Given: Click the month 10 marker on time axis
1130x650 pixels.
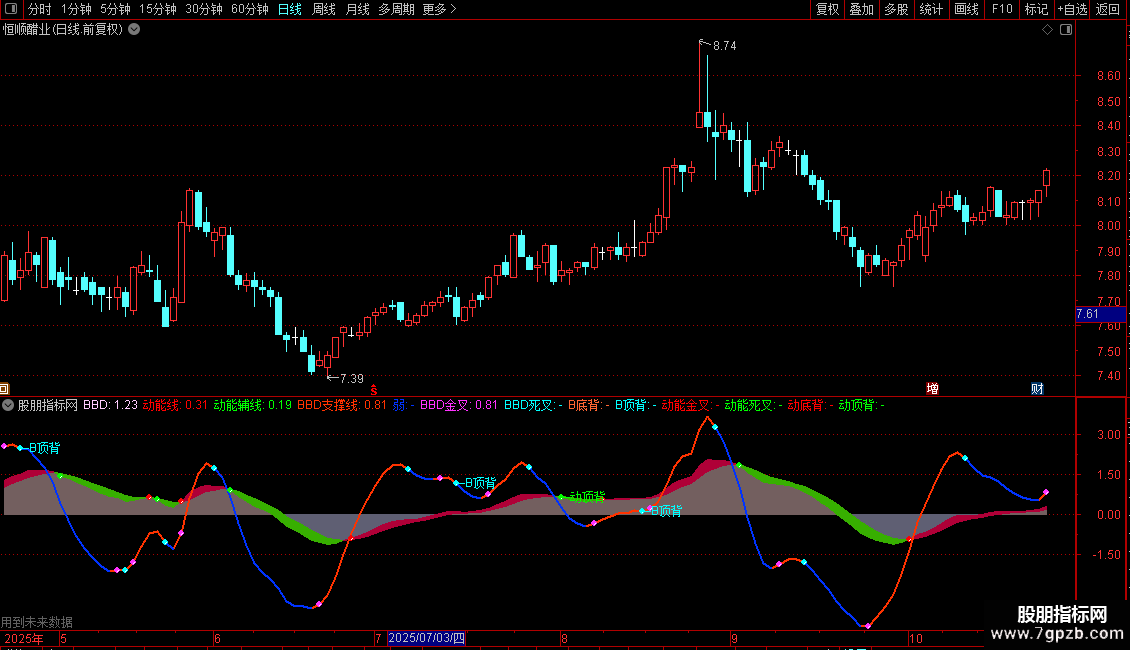Looking at the screenshot, I should (915, 638).
